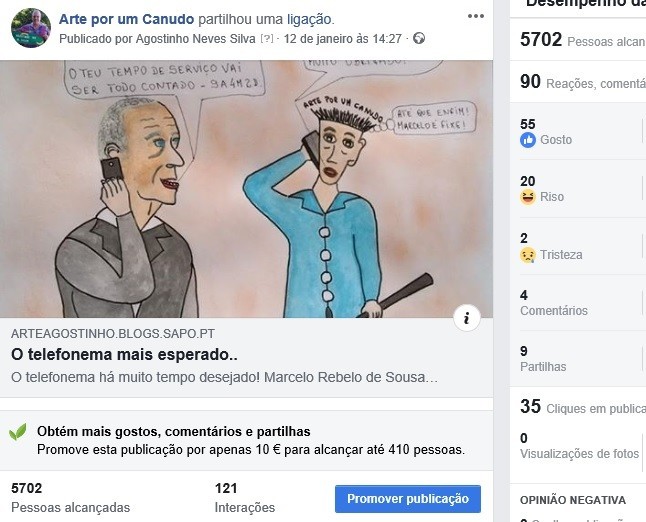Click the Tristeza sad emoji icon
Screen dimensions: 646x522
point(528,255)
